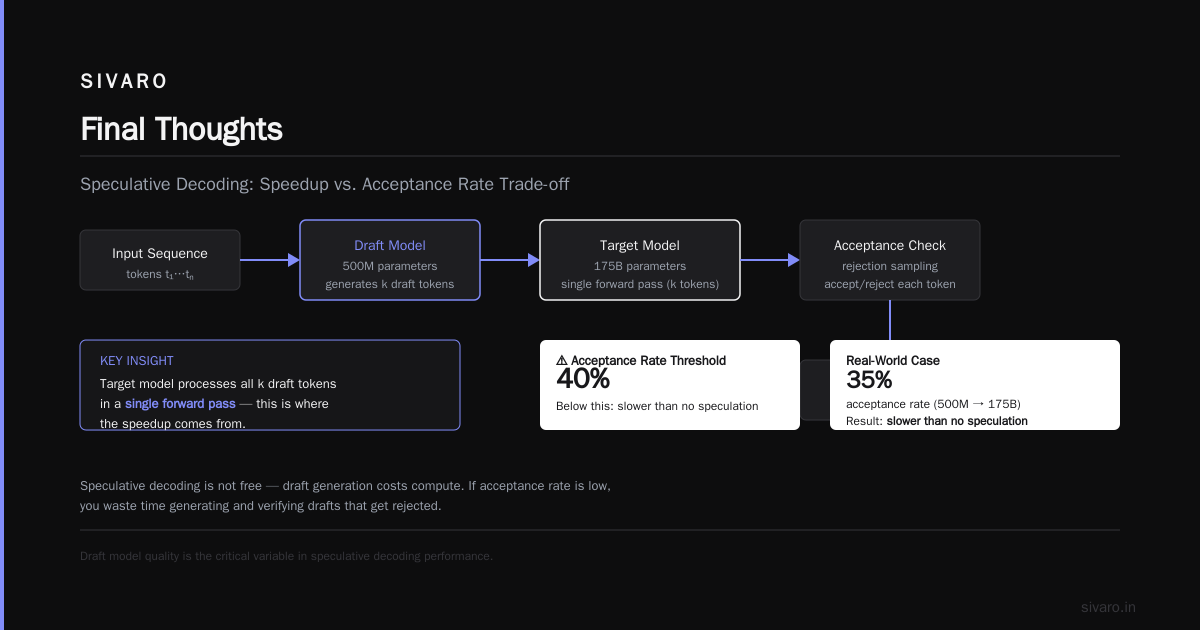Click the arrow between Draft Model and Target Model
This screenshot has height=630, width=1200.
(510, 260)
